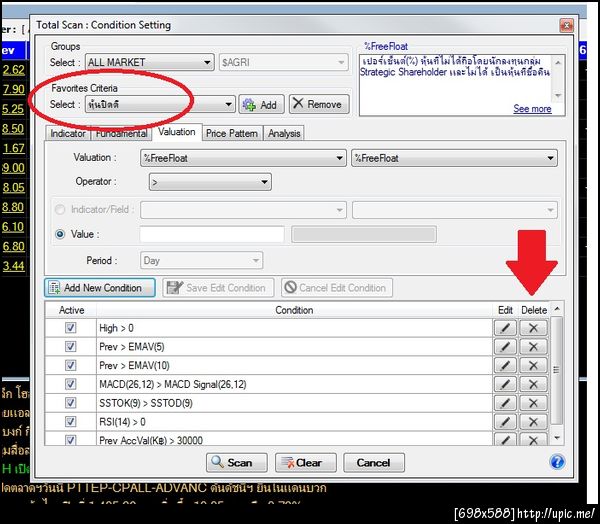Open the second %FreeFloat dropdown
600x524 pixels.
(454, 158)
